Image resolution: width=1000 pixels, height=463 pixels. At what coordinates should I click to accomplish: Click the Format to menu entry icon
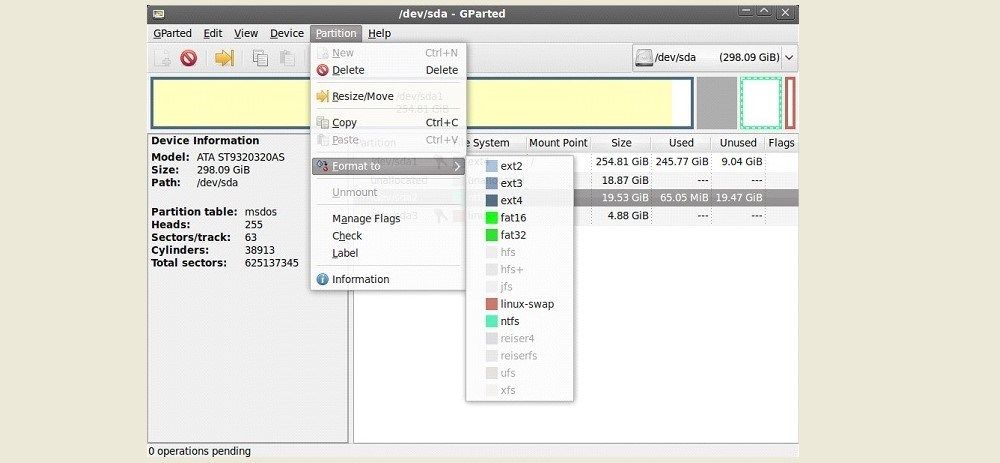(x=322, y=166)
